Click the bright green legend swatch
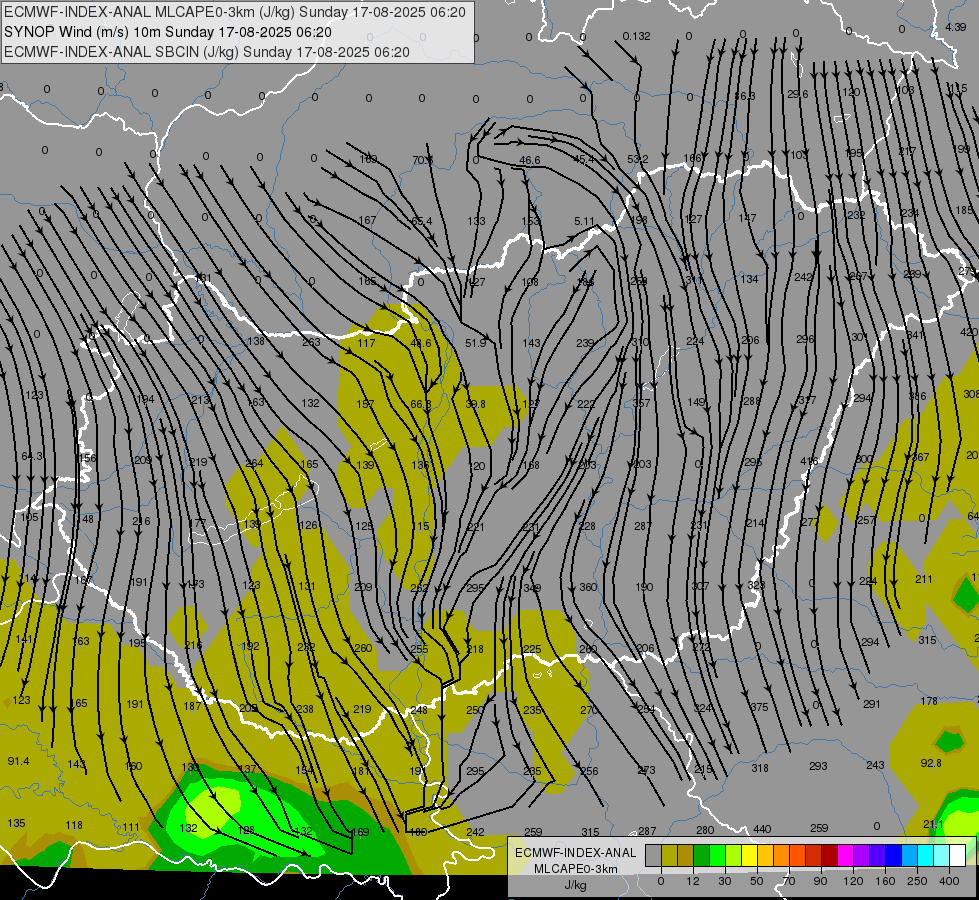 (717, 855)
